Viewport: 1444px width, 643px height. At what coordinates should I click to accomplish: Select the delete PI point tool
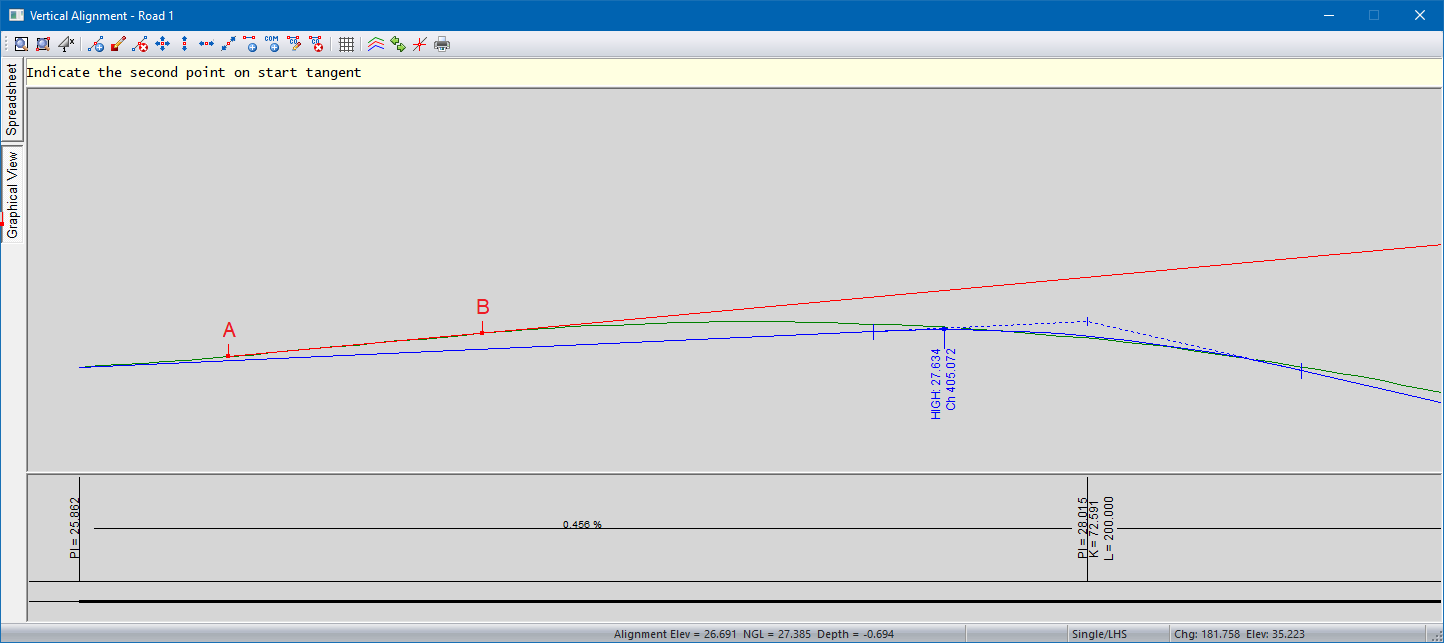point(140,44)
